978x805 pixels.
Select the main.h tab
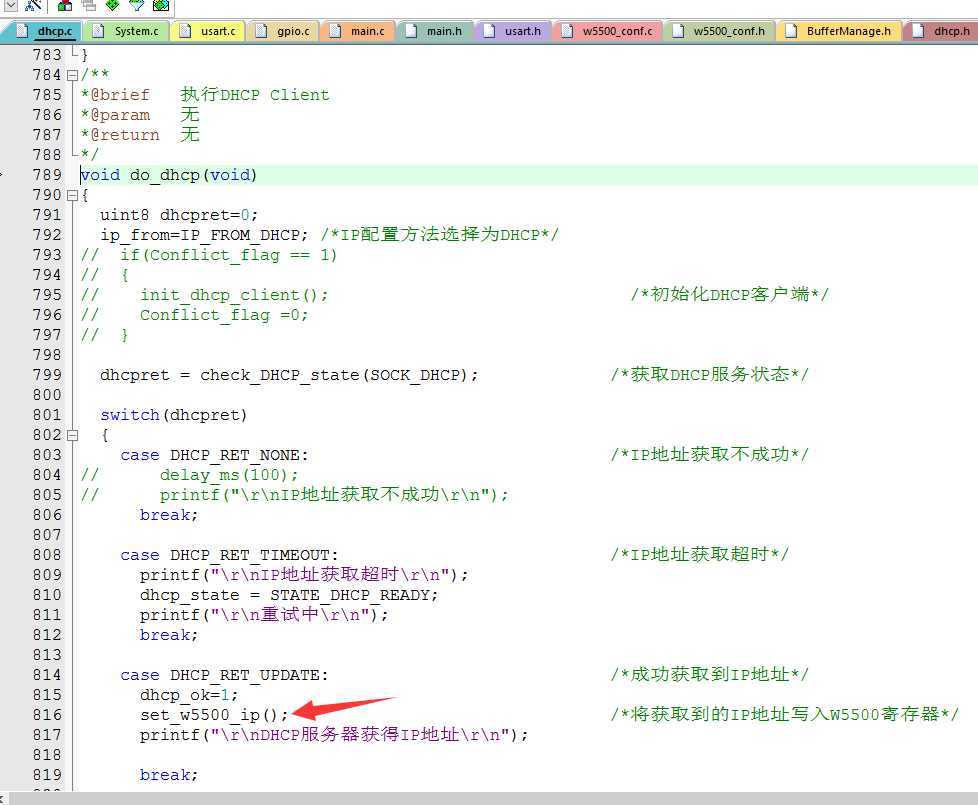(x=436, y=31)
